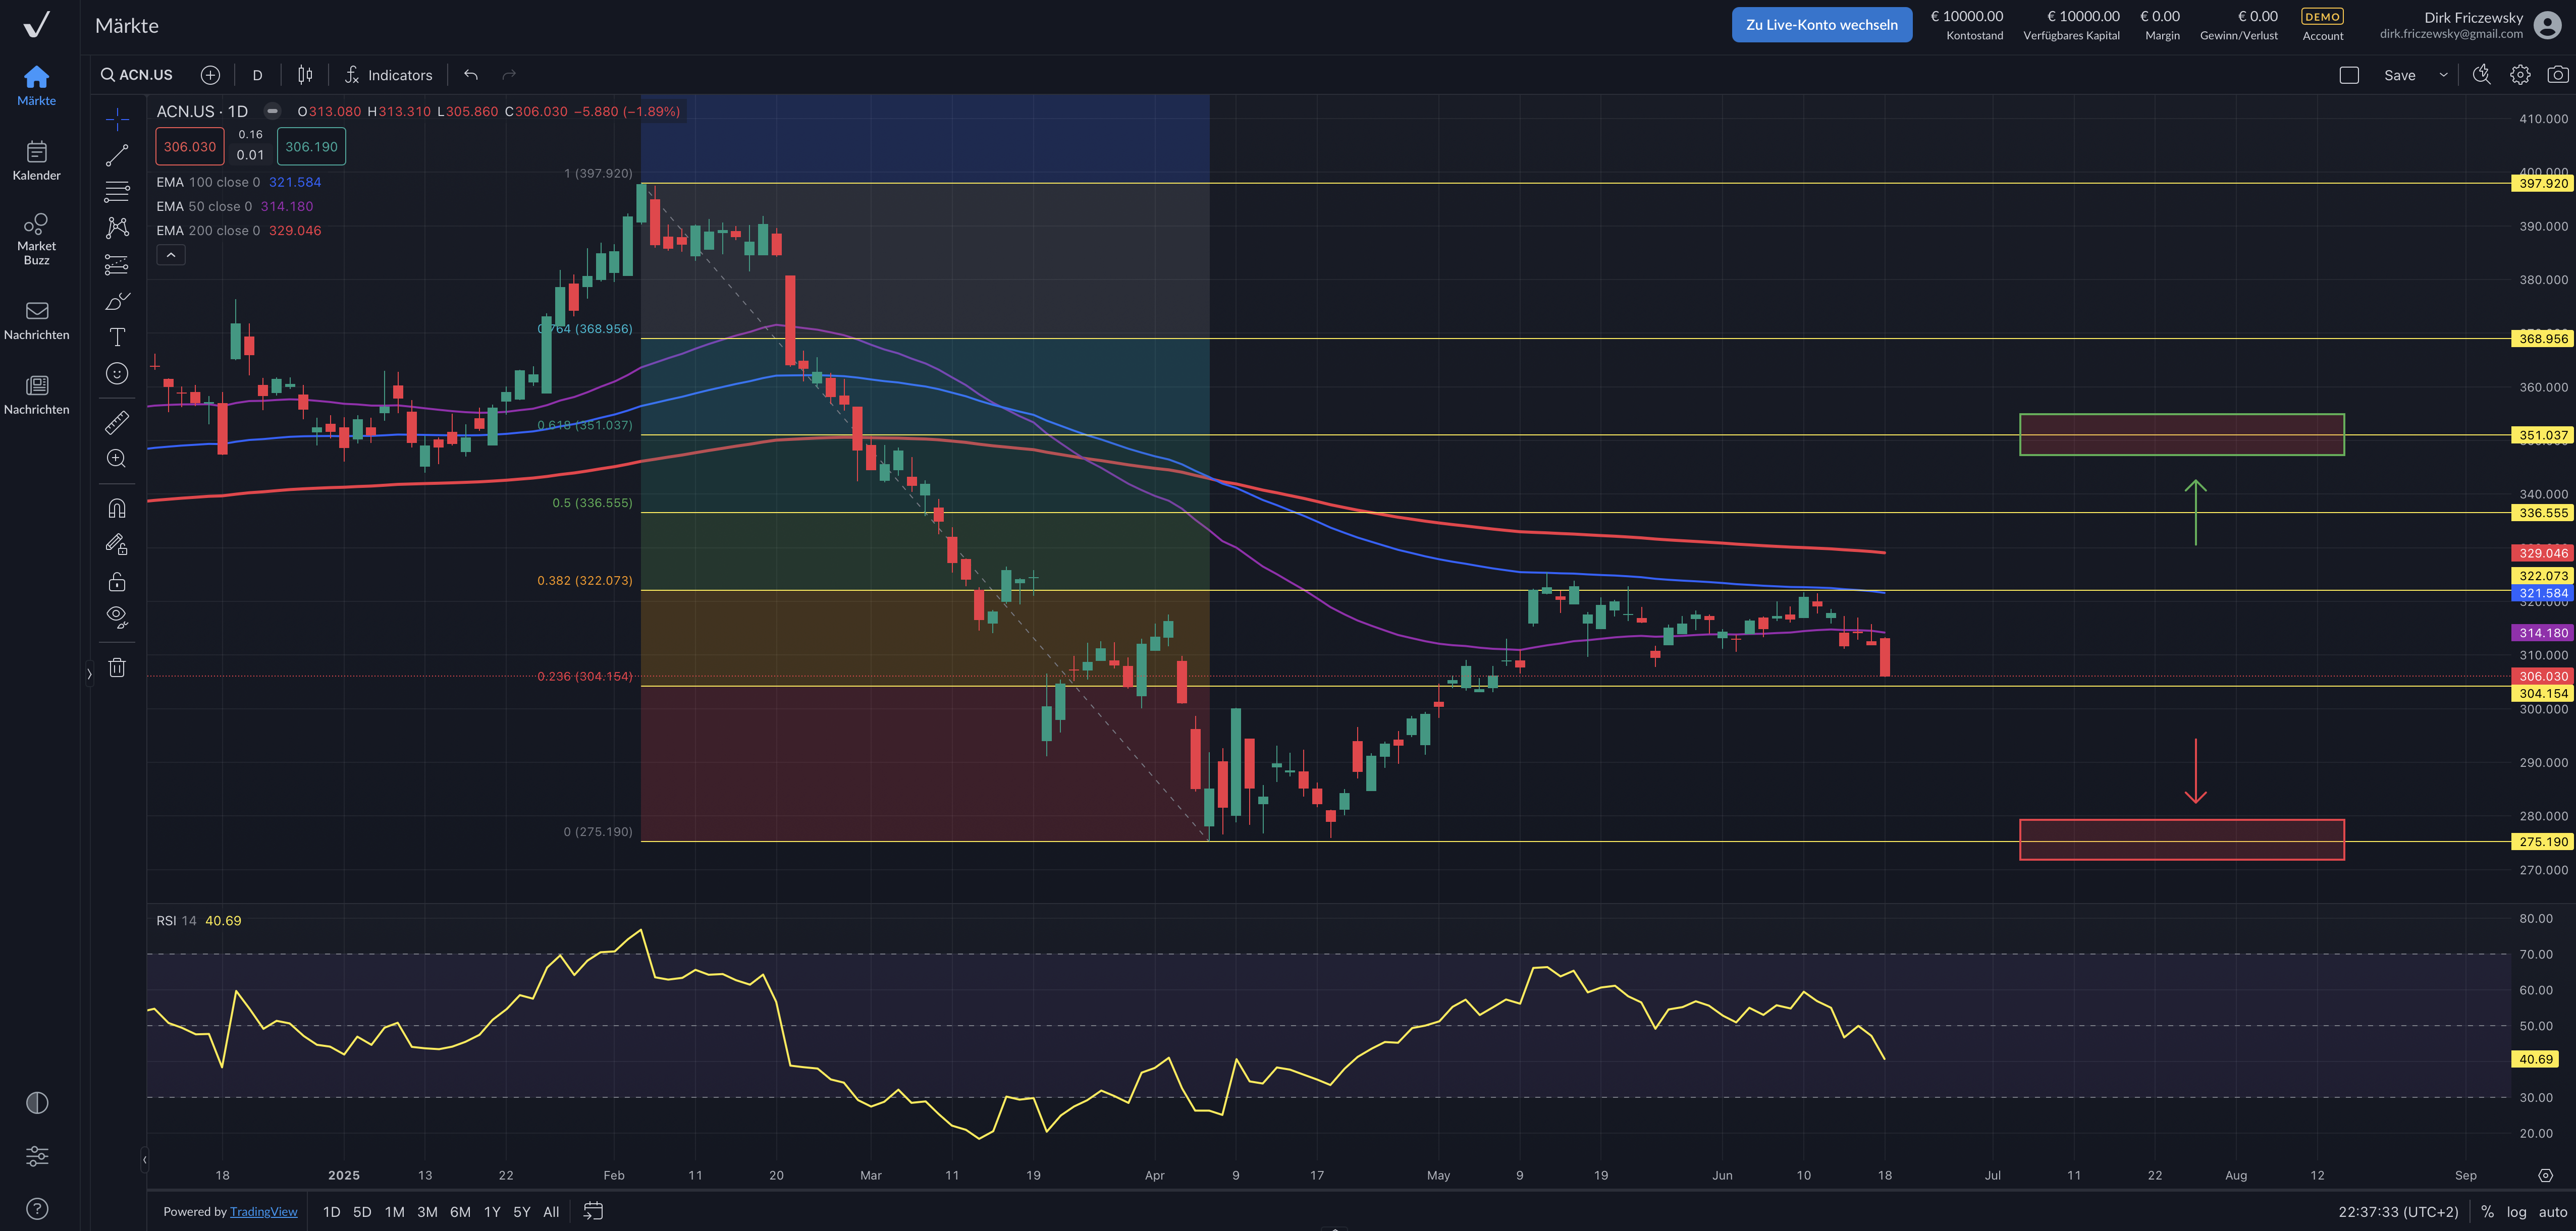The height and width of the screenshot is (1231, 2576).
Task: Open the emoji stickers tool
Action: pos(117,373)
